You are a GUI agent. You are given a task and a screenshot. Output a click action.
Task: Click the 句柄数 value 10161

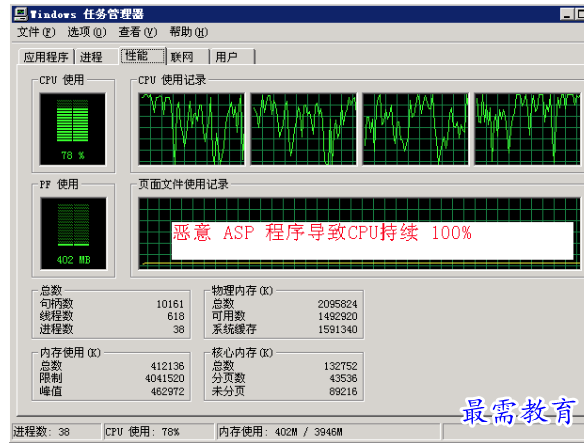170,304
